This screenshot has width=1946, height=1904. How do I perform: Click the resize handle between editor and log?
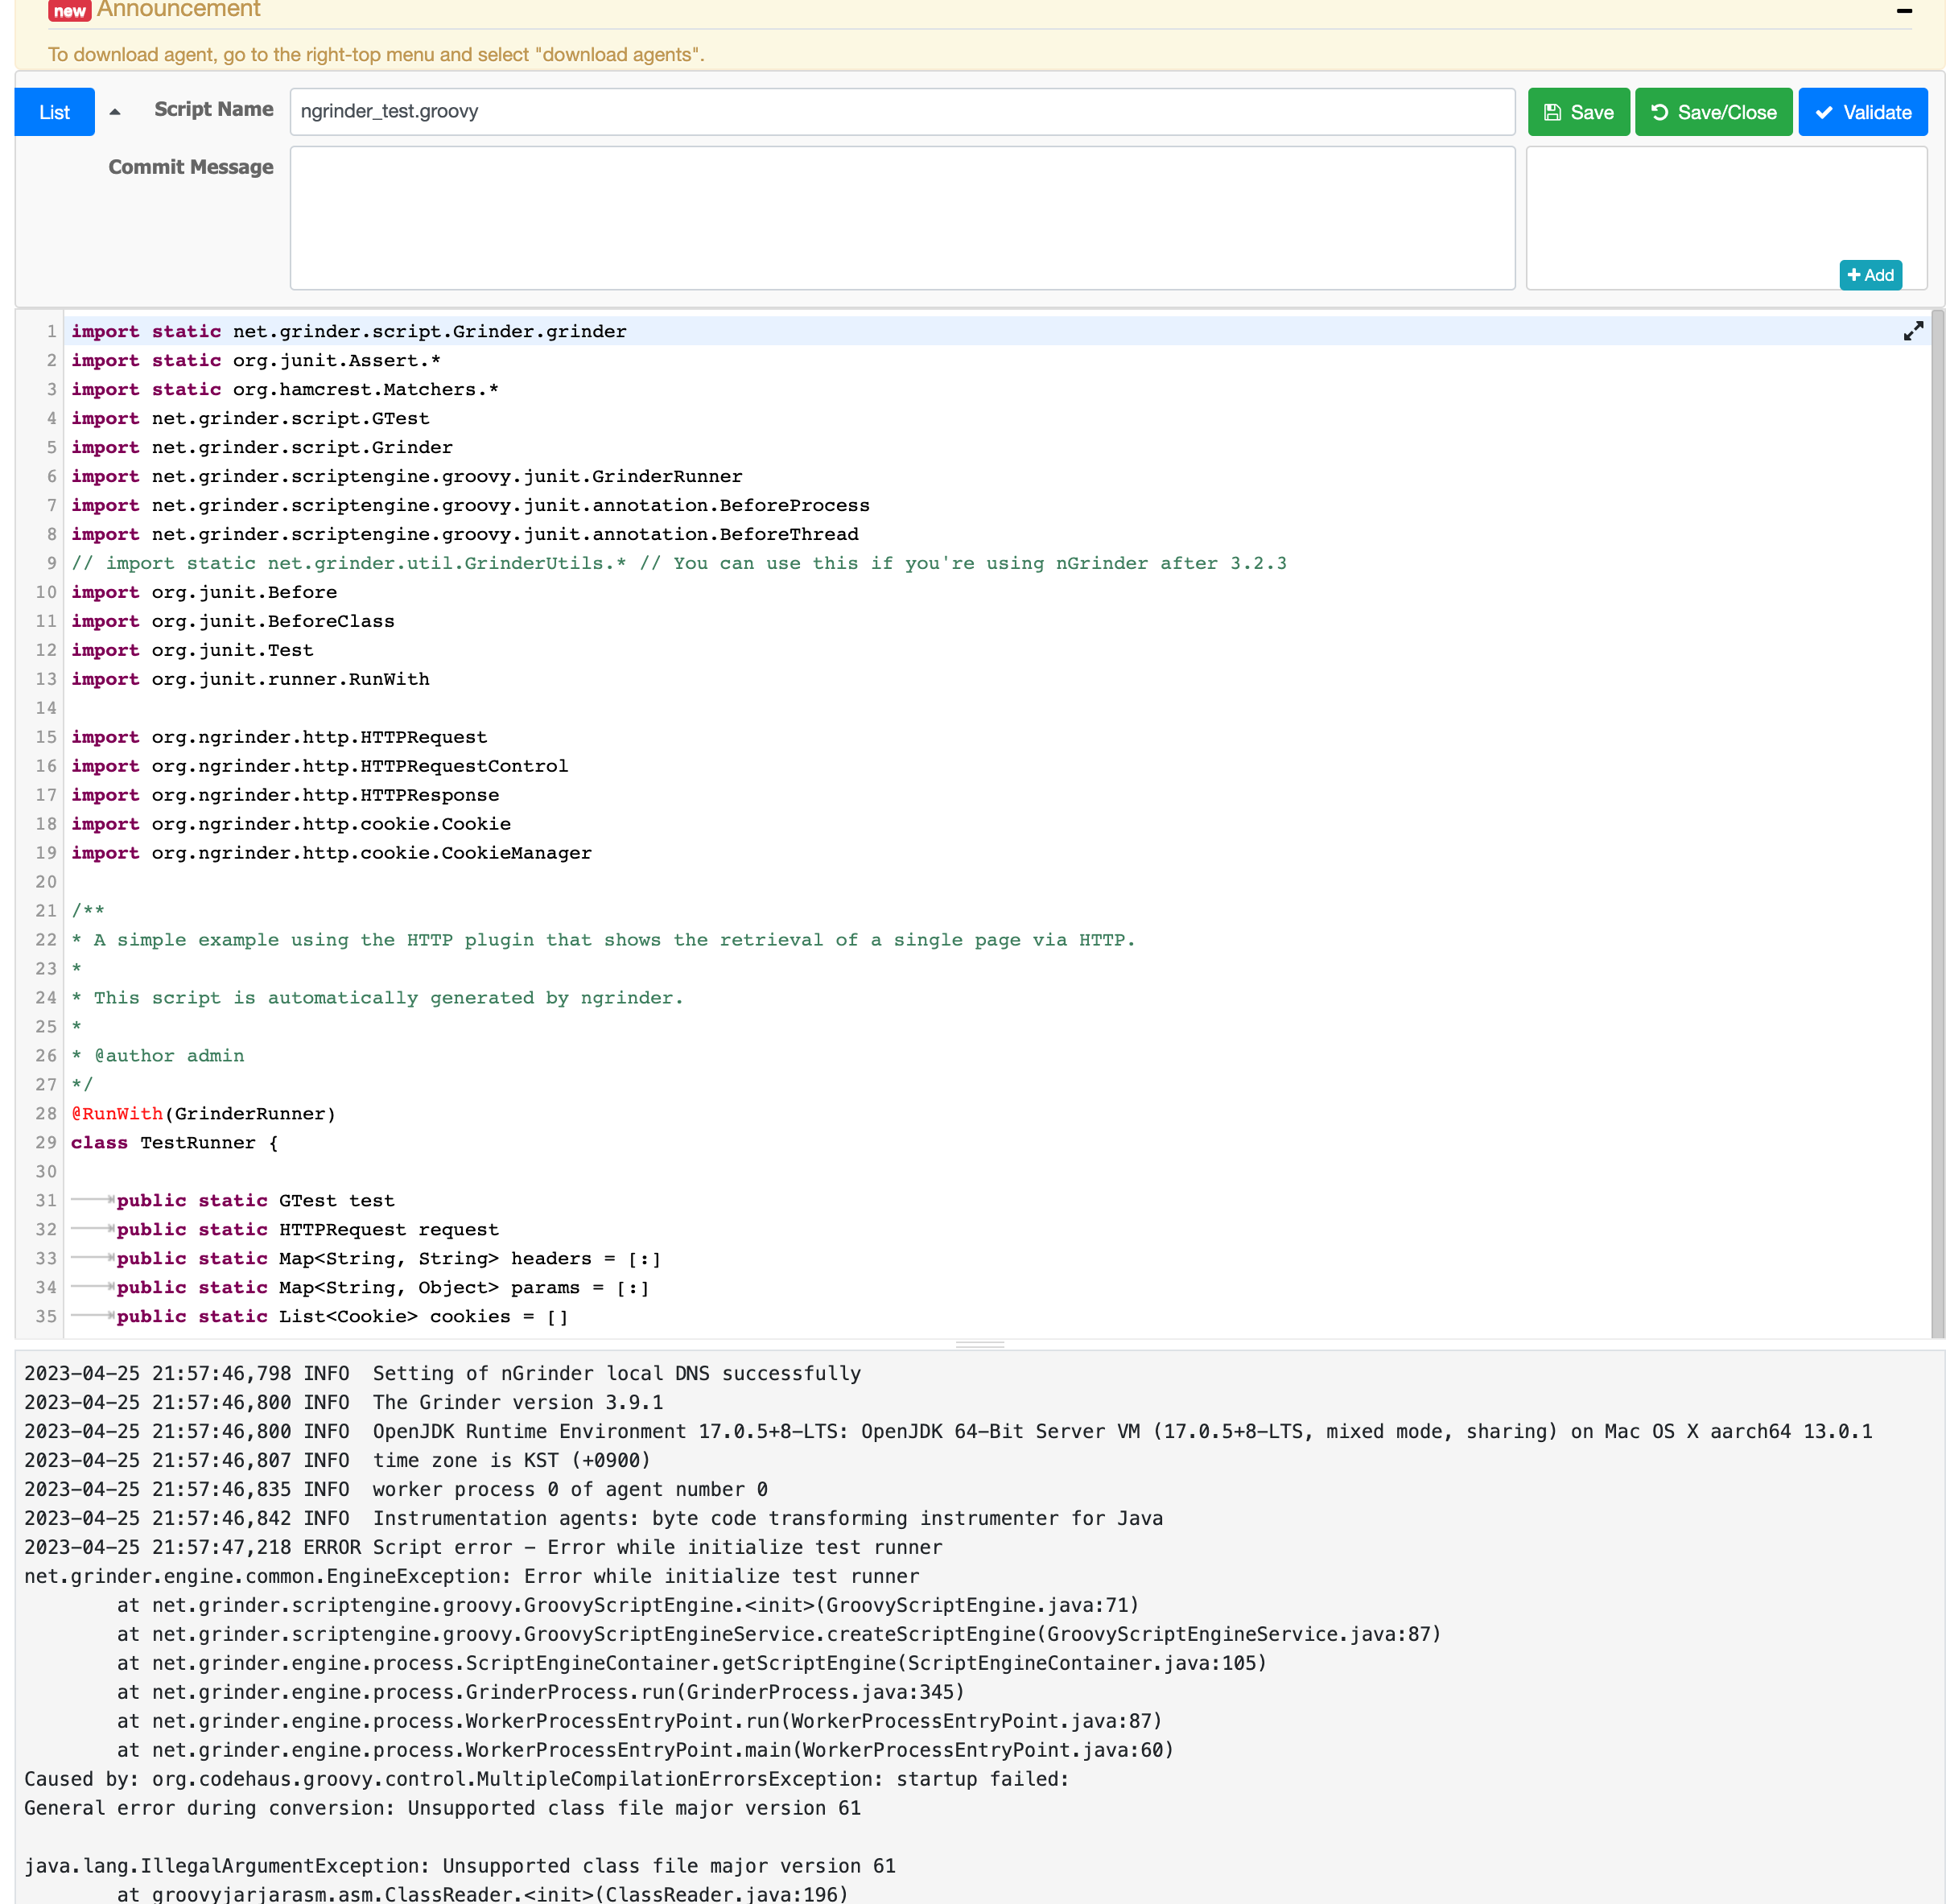979,1345
